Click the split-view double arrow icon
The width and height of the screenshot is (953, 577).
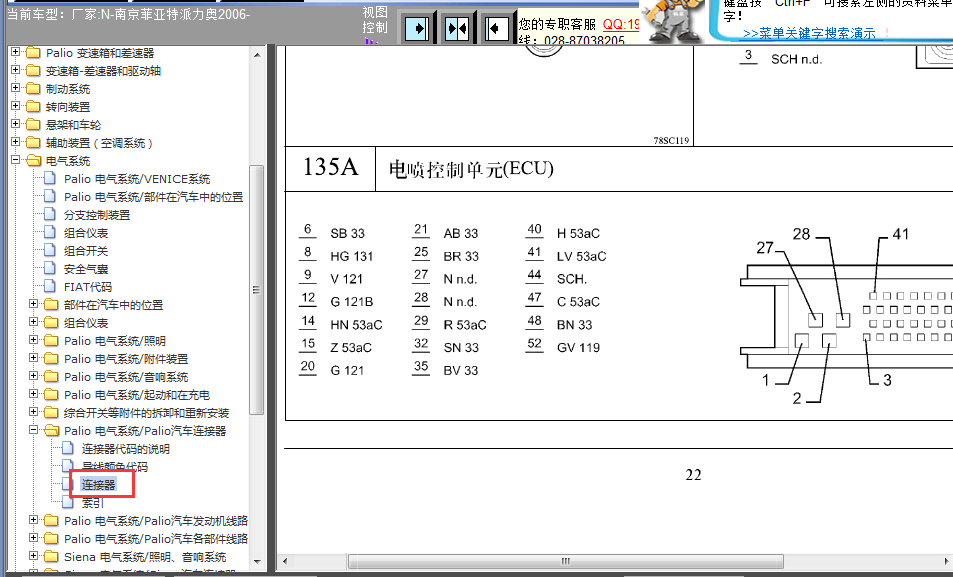456,28
